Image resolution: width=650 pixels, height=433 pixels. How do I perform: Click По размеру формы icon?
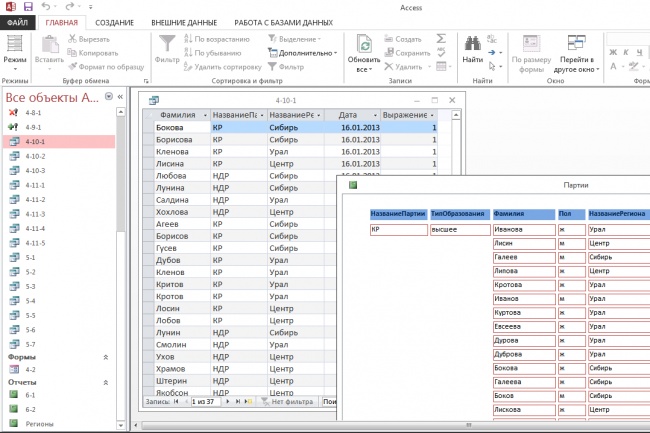[531, 44]
